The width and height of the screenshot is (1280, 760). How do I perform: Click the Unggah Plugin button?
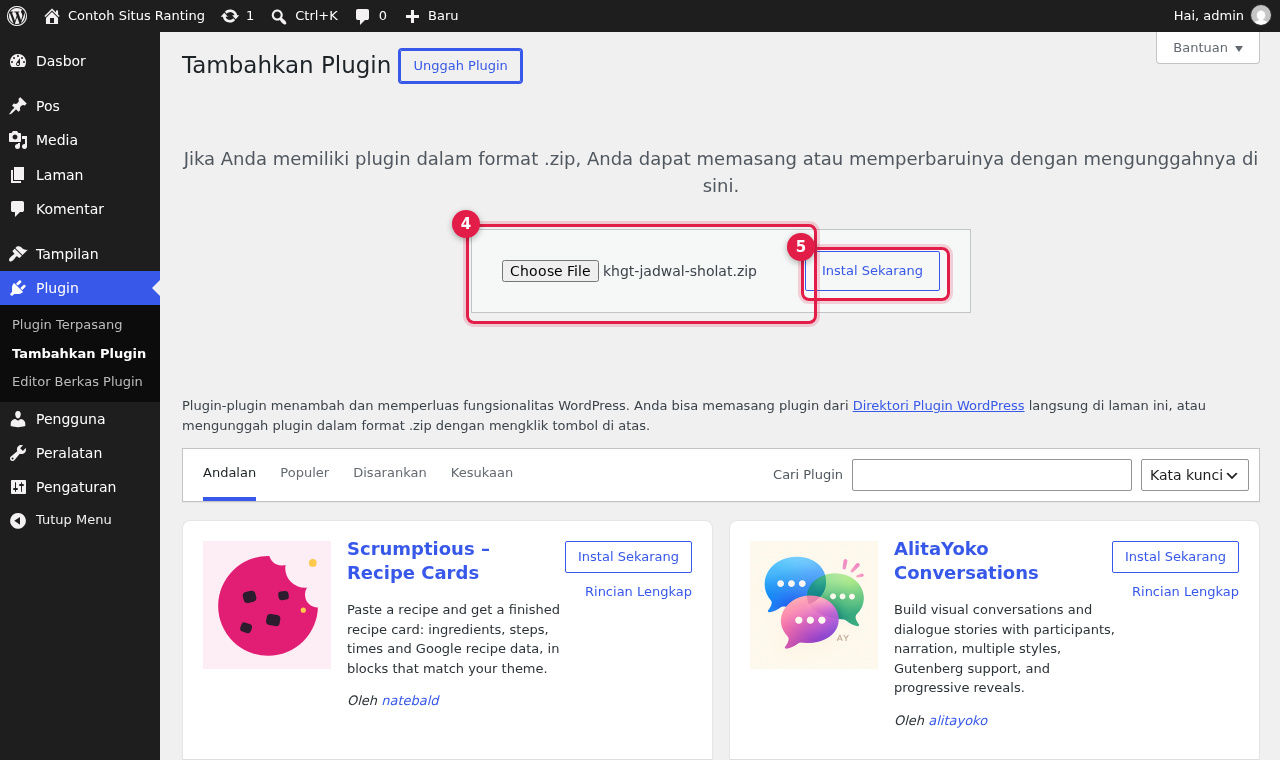(460, 66)
